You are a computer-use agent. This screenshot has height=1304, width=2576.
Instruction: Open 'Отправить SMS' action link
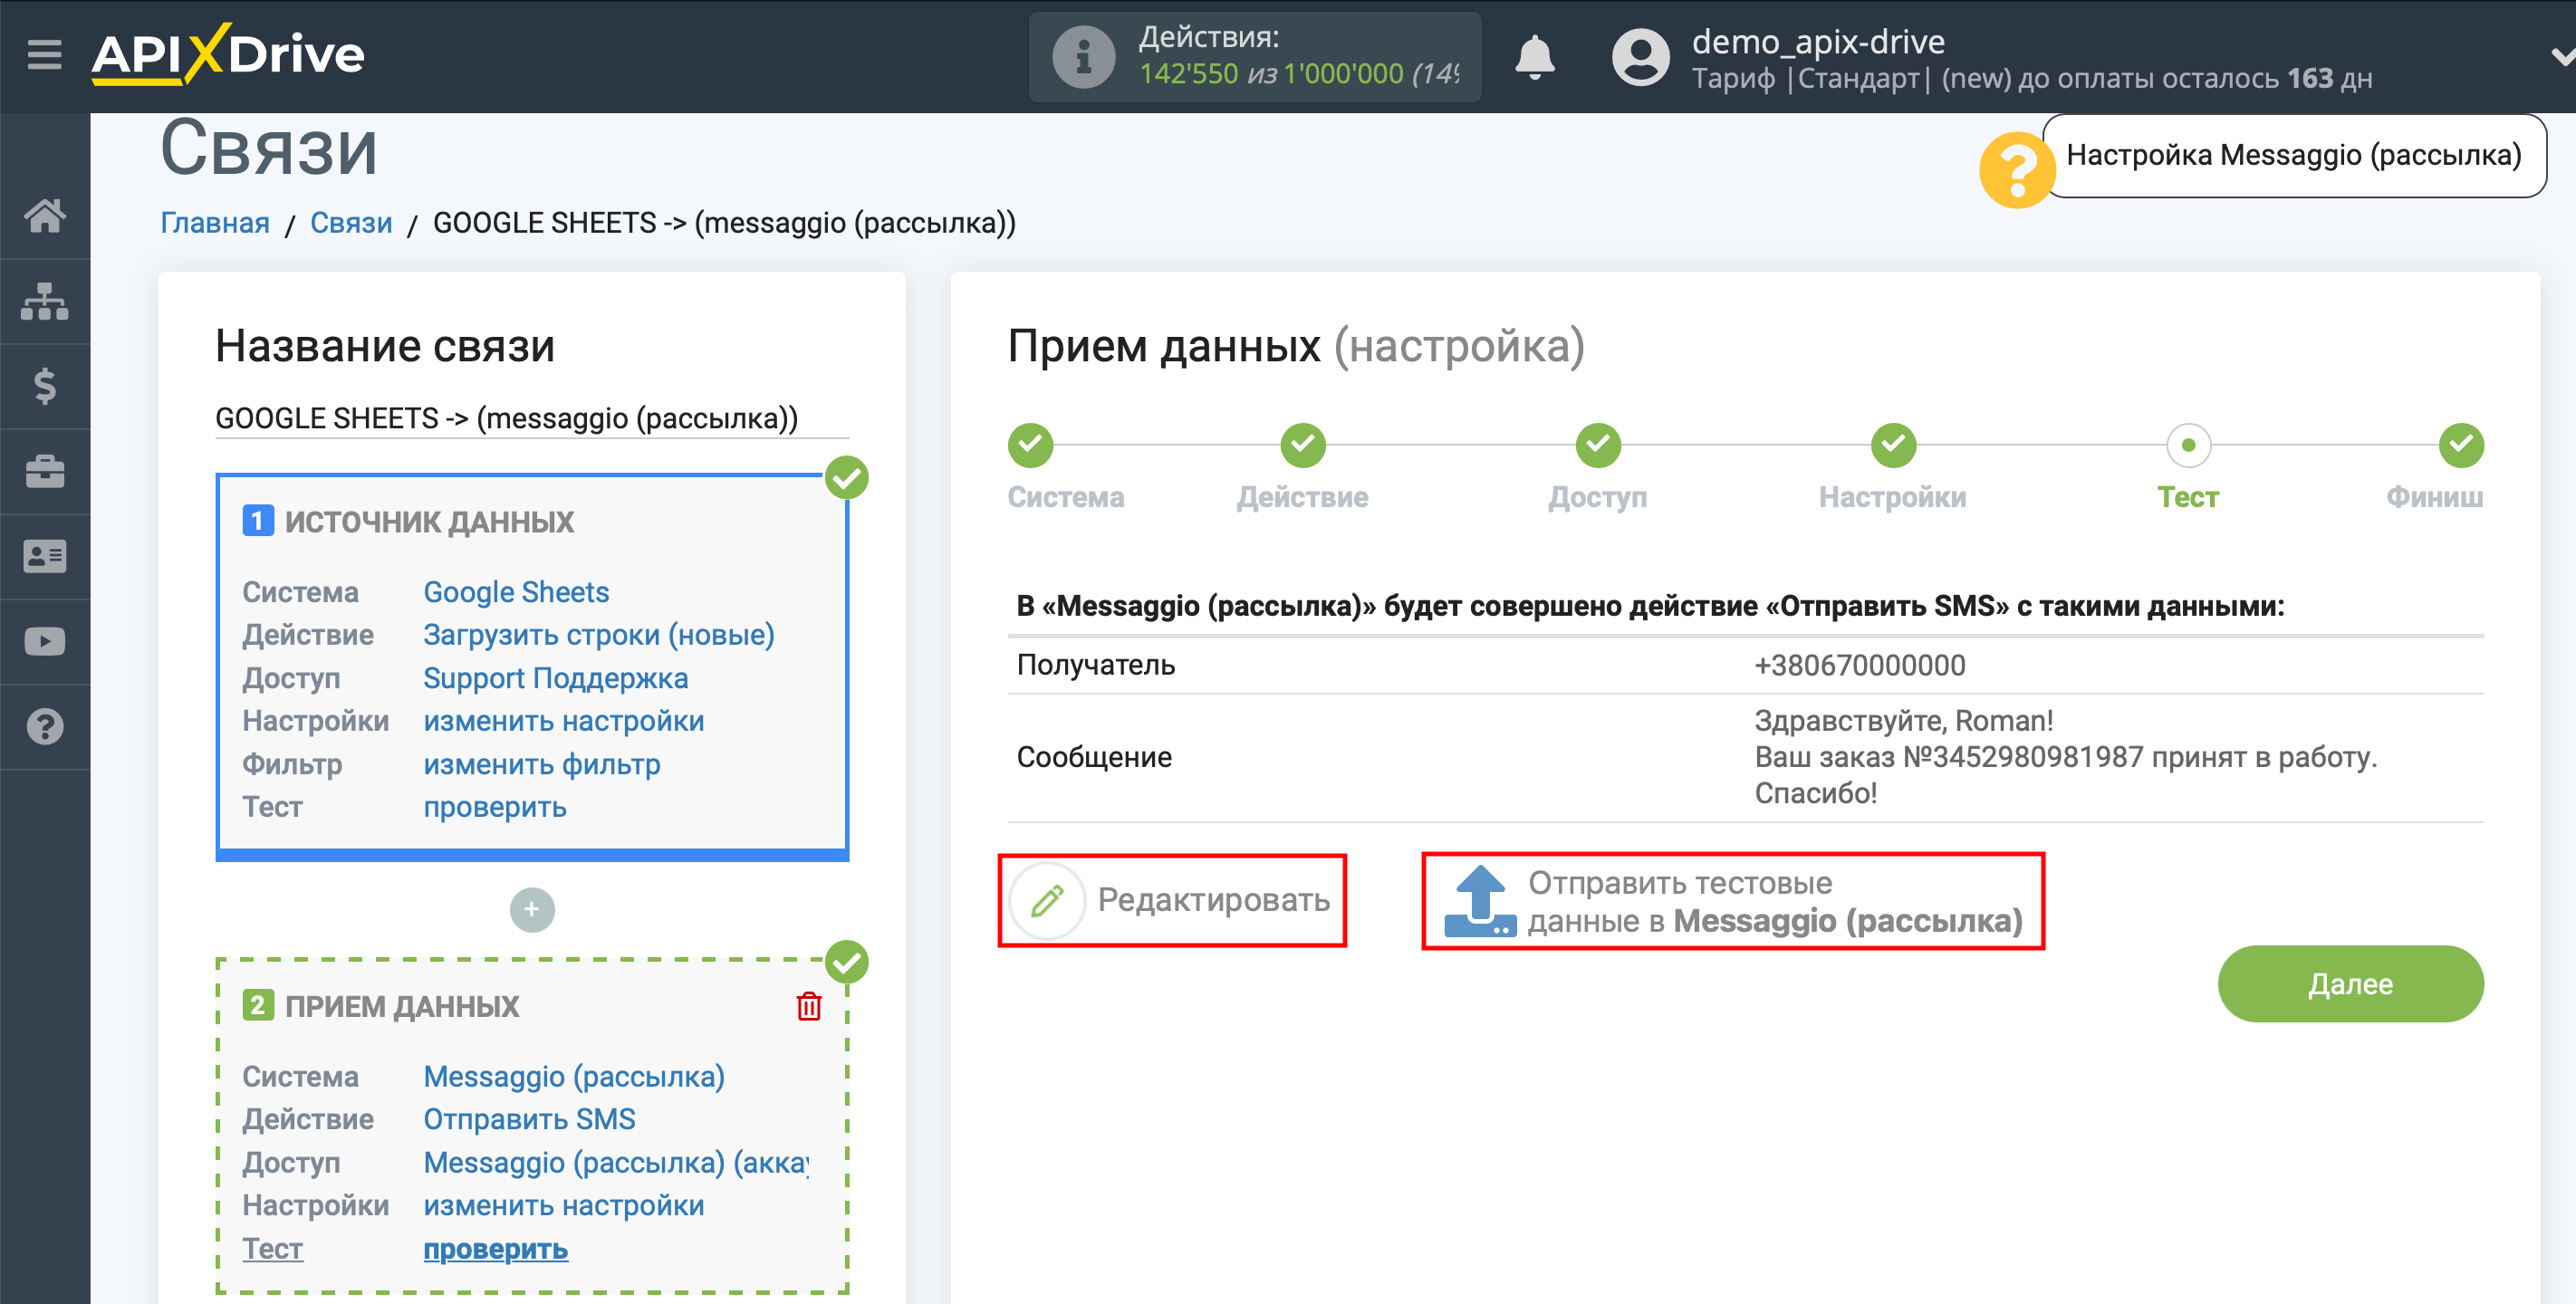(x=529, y=1119)
